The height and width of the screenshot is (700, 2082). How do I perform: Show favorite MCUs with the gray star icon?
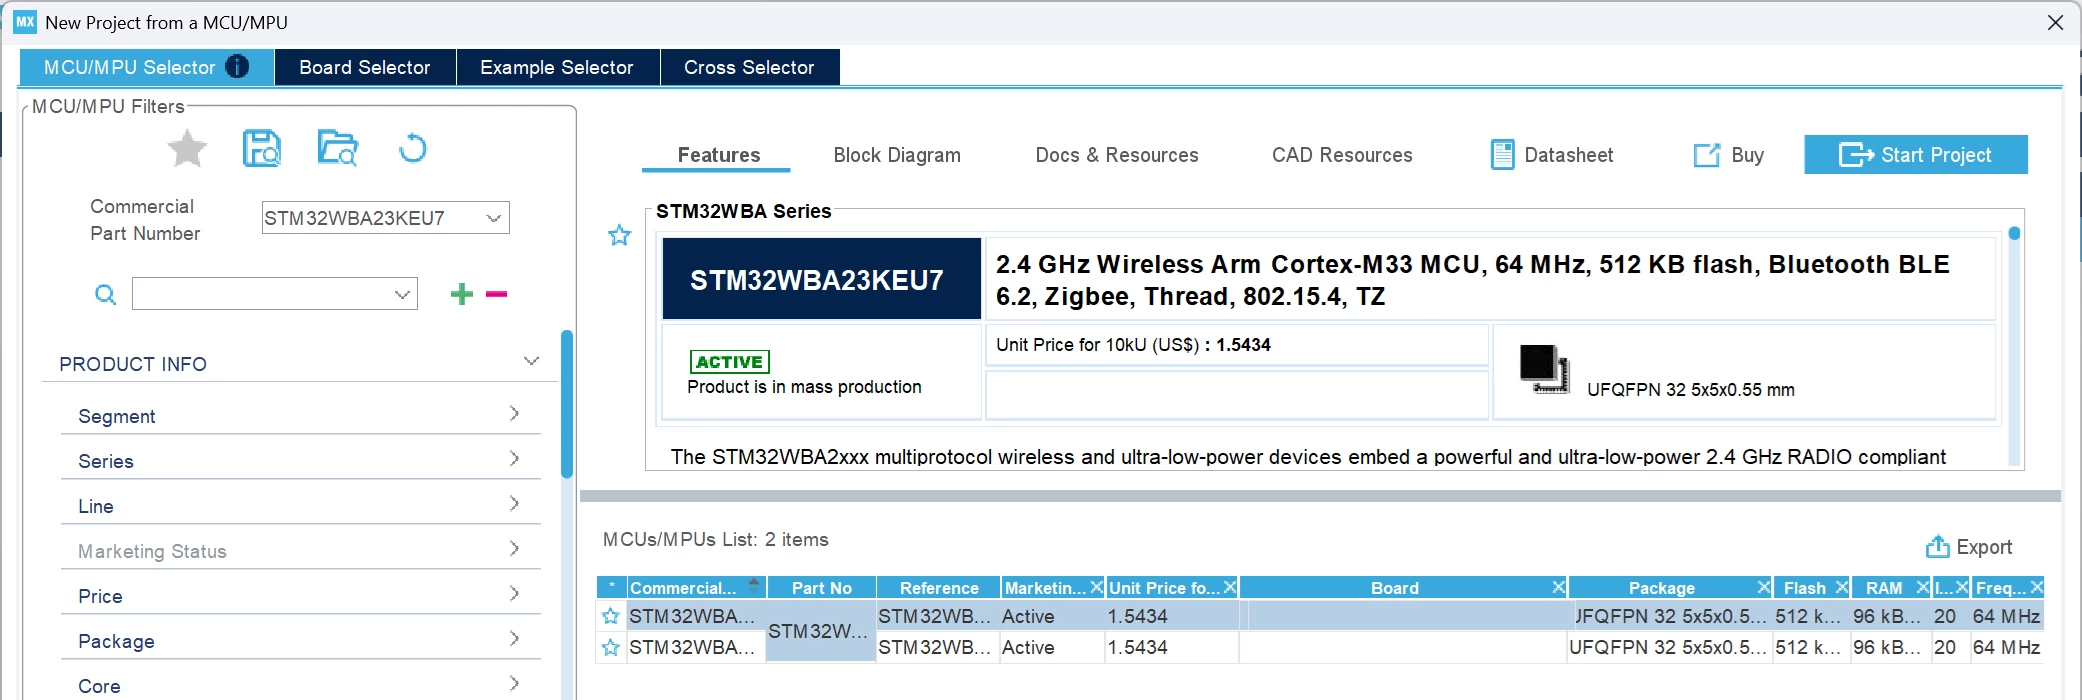coord(187,149)
